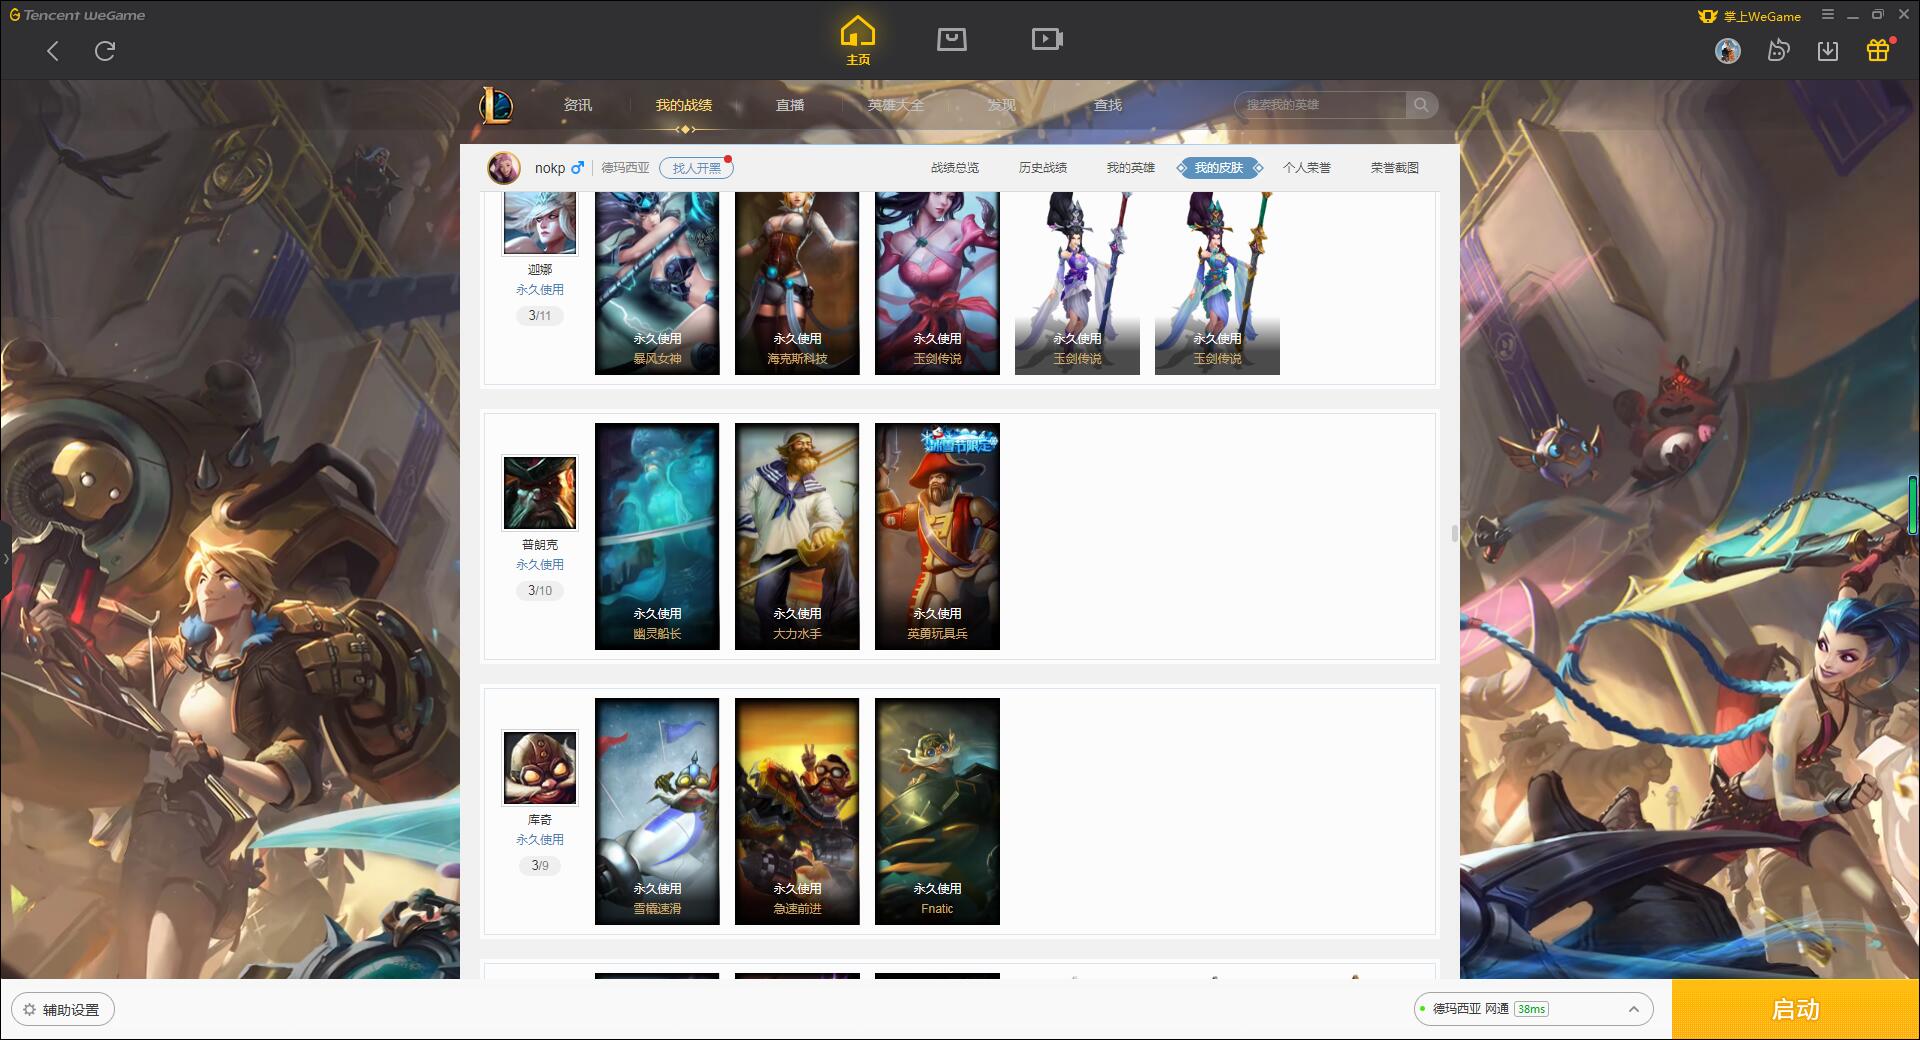Image resolution: width=1920 pixels, height=1040 pixels.
Task: Open the 急速前进 skin card
Action: [x=797, y=811]
